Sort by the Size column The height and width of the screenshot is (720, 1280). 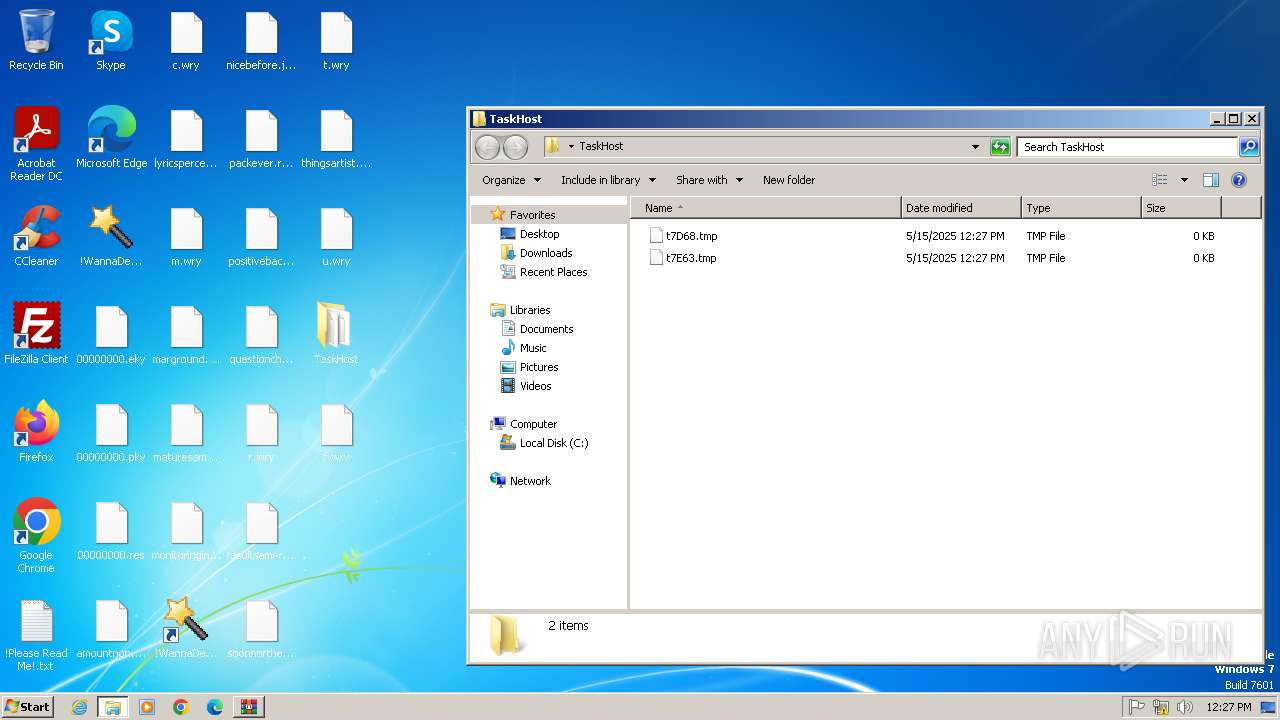point(1181,208)
